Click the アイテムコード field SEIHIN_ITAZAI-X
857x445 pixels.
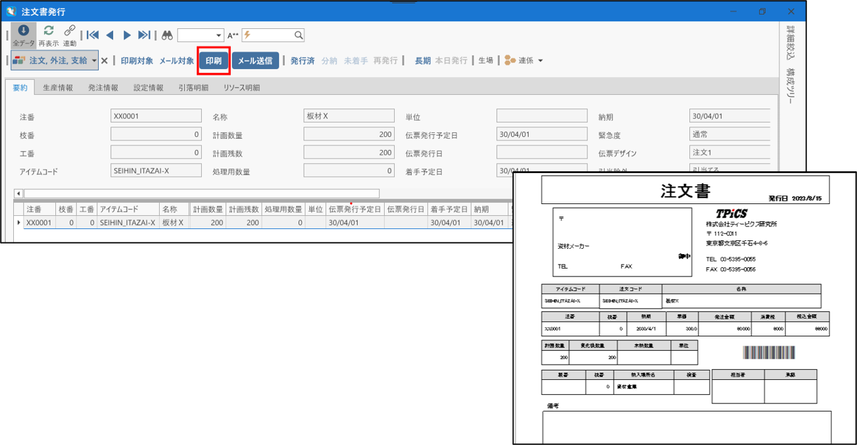click(156, 171)
